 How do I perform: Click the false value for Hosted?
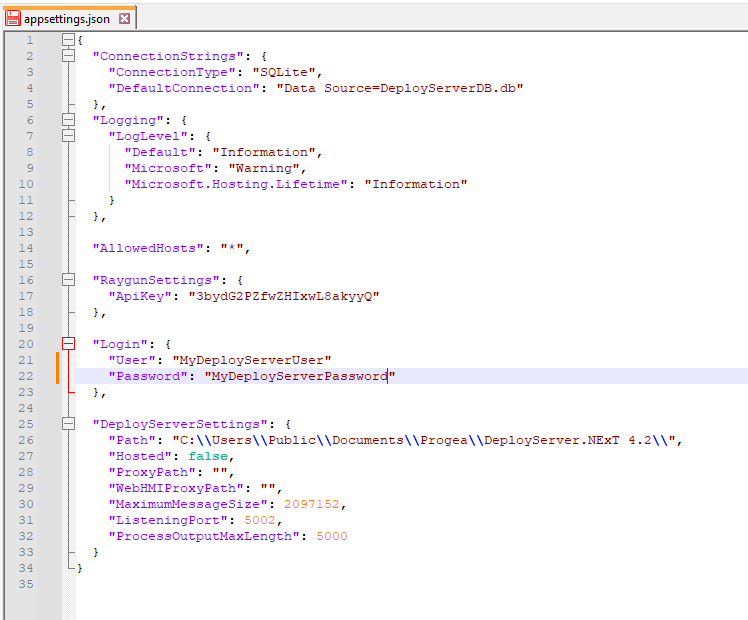[x=208, y=456]
